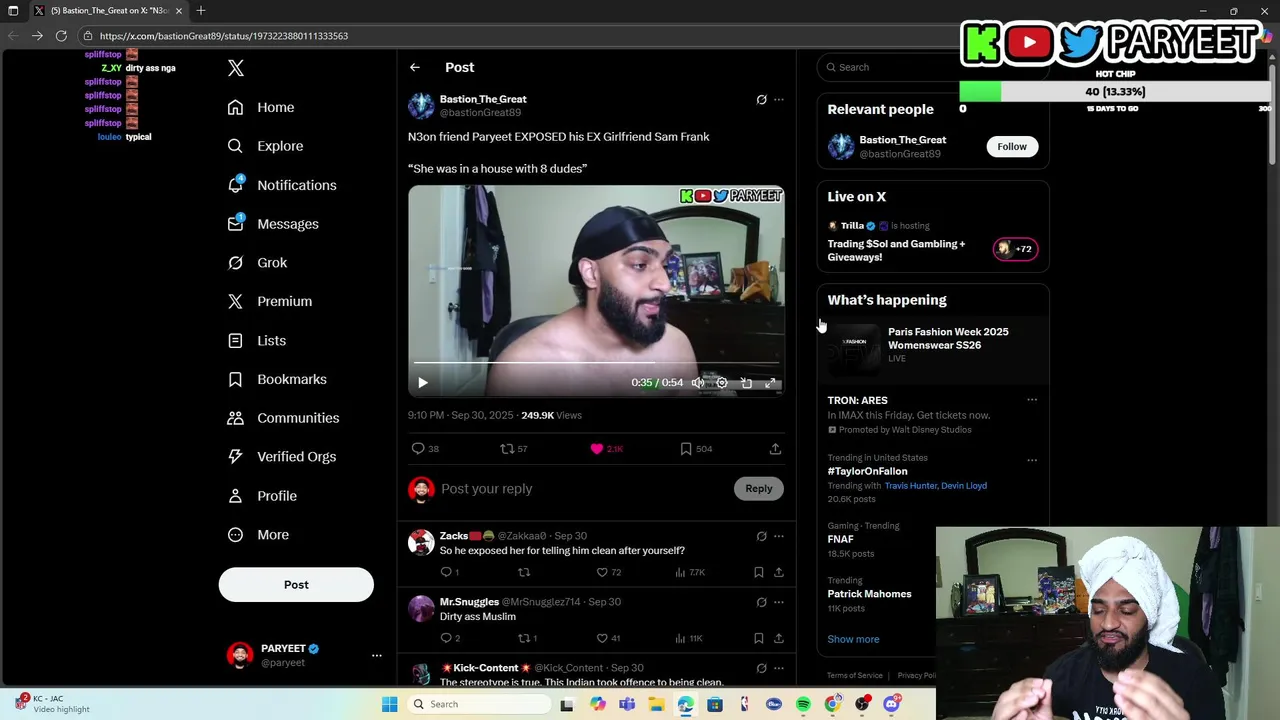This screenshot has height=720, width=1280.
Task: Open Premium in the sidebar
Action: coord(270,301)
